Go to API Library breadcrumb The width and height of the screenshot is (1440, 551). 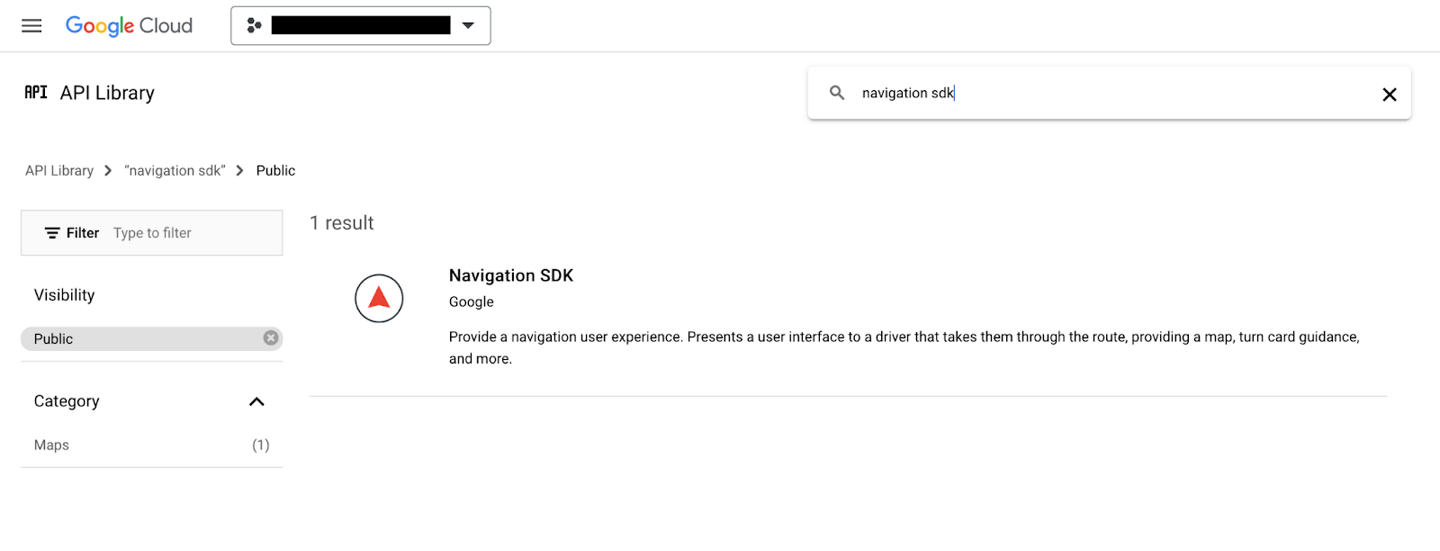59,171
